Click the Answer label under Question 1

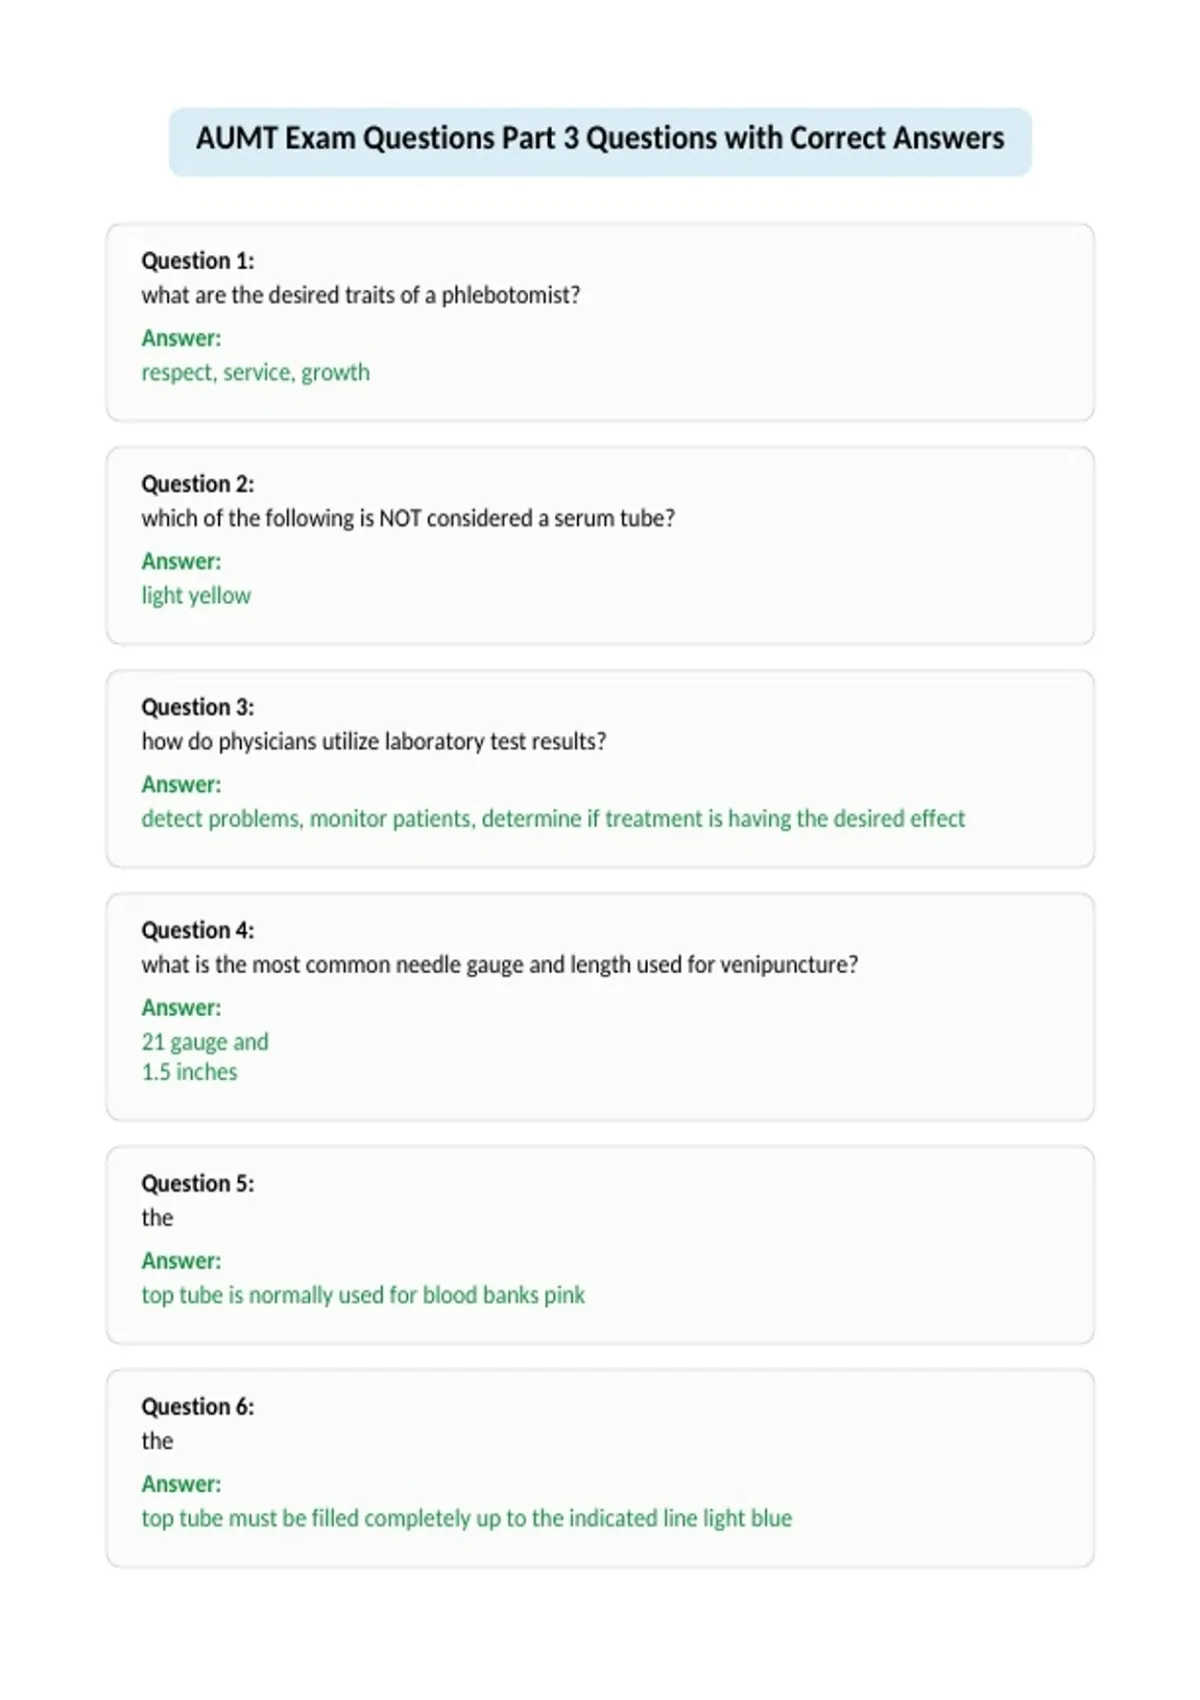point(181,338)
